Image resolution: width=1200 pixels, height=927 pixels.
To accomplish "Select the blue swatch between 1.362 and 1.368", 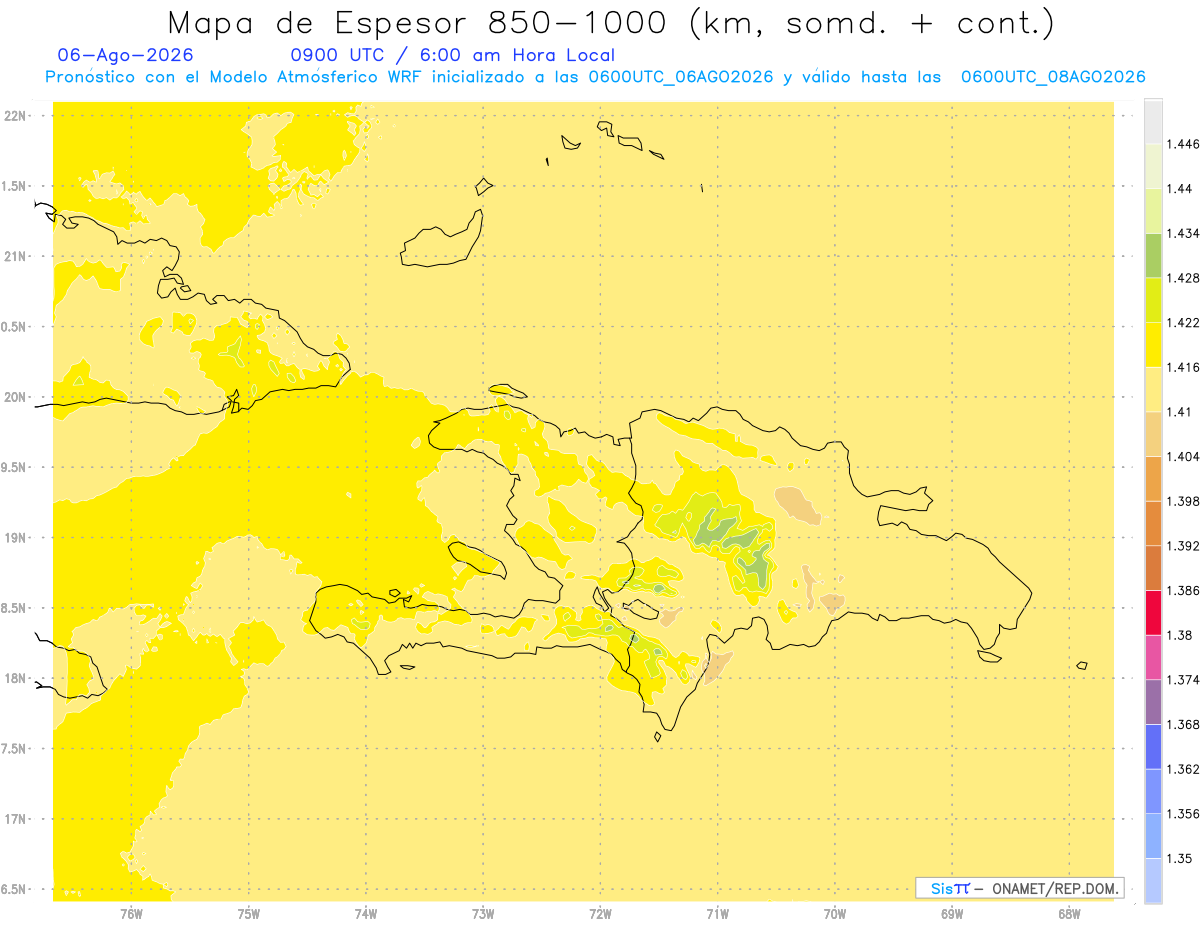I will click(x=1153, y=747).
